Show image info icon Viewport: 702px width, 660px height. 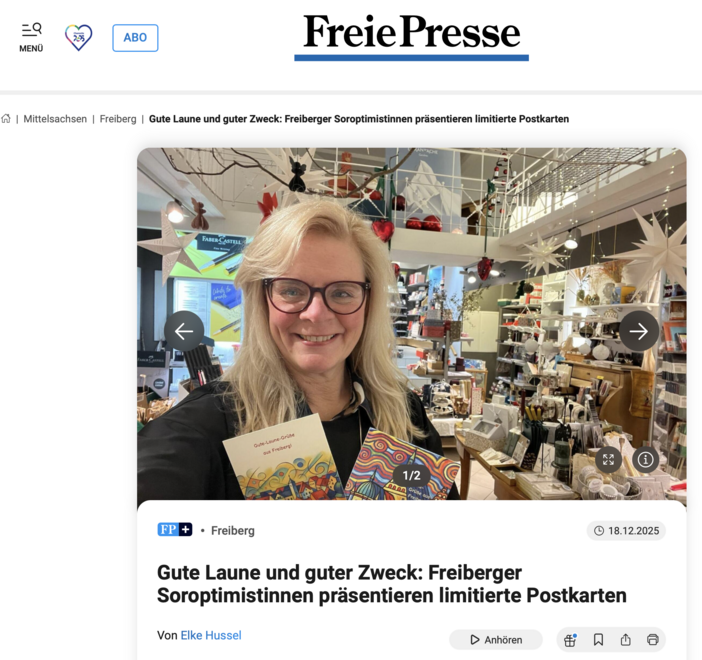645,459
